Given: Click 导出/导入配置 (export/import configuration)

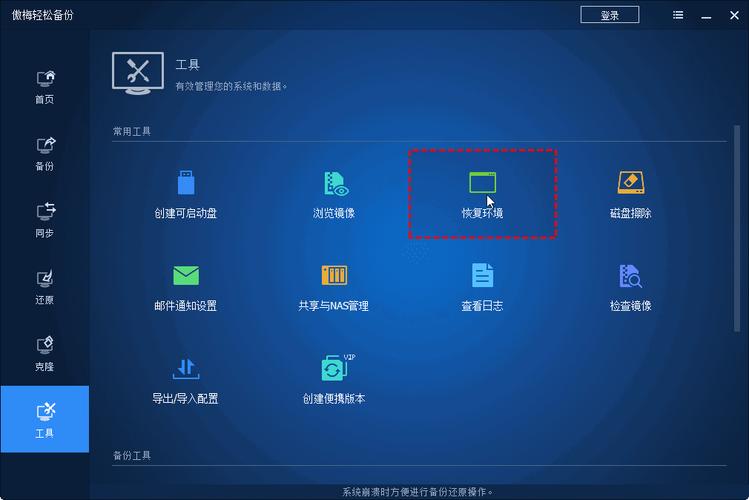Looking at the screenshot, I should coord(185,379).
